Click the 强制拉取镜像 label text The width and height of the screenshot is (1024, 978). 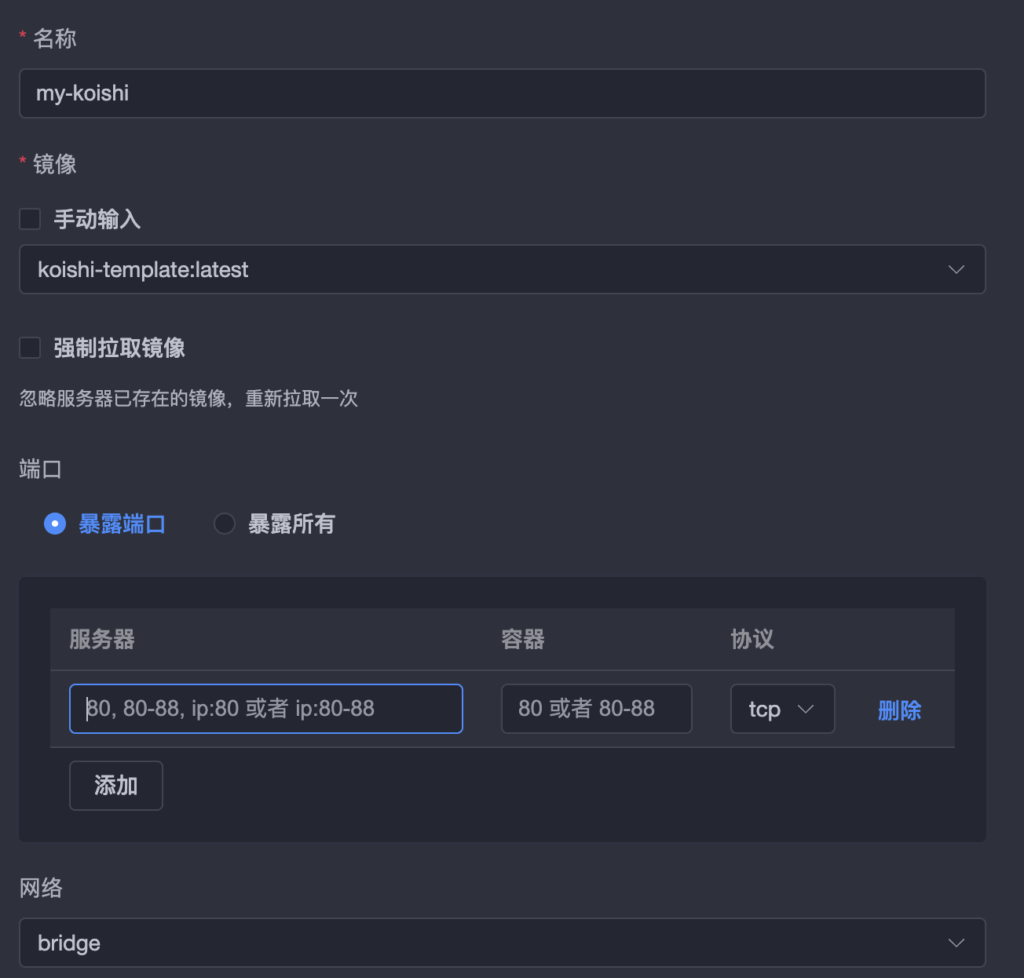[x=119, y=348]
